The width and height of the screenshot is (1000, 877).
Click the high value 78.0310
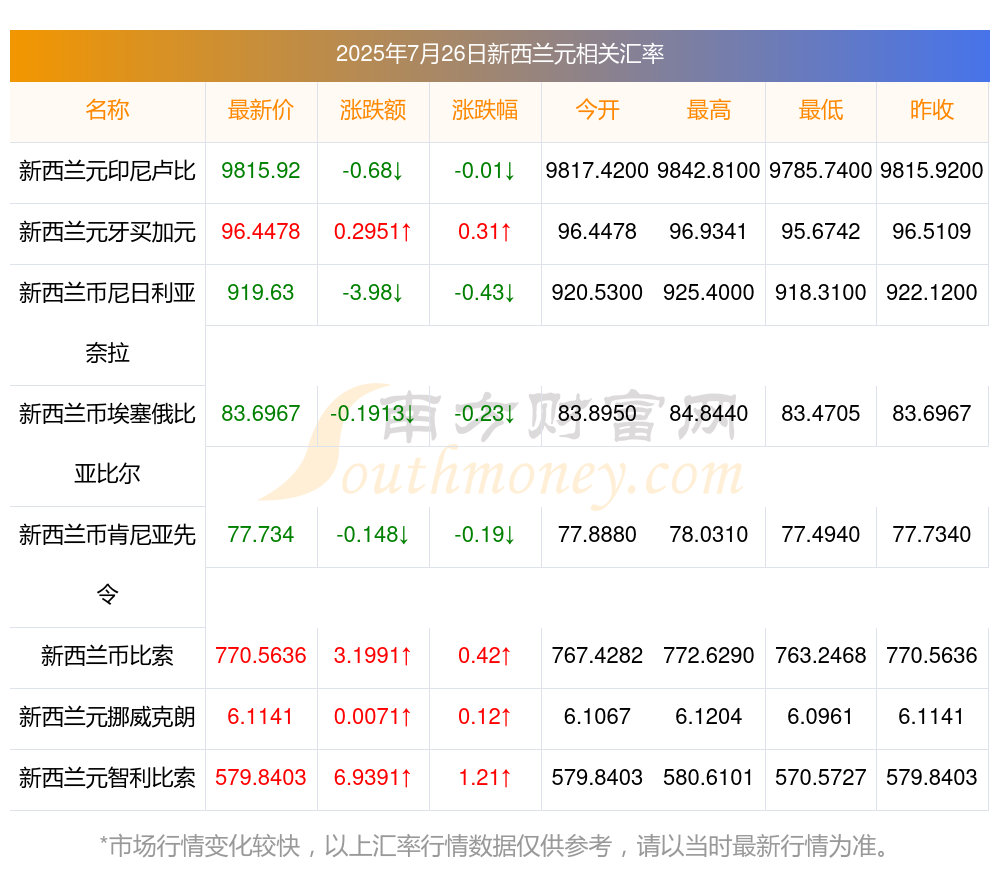(709, 534)
